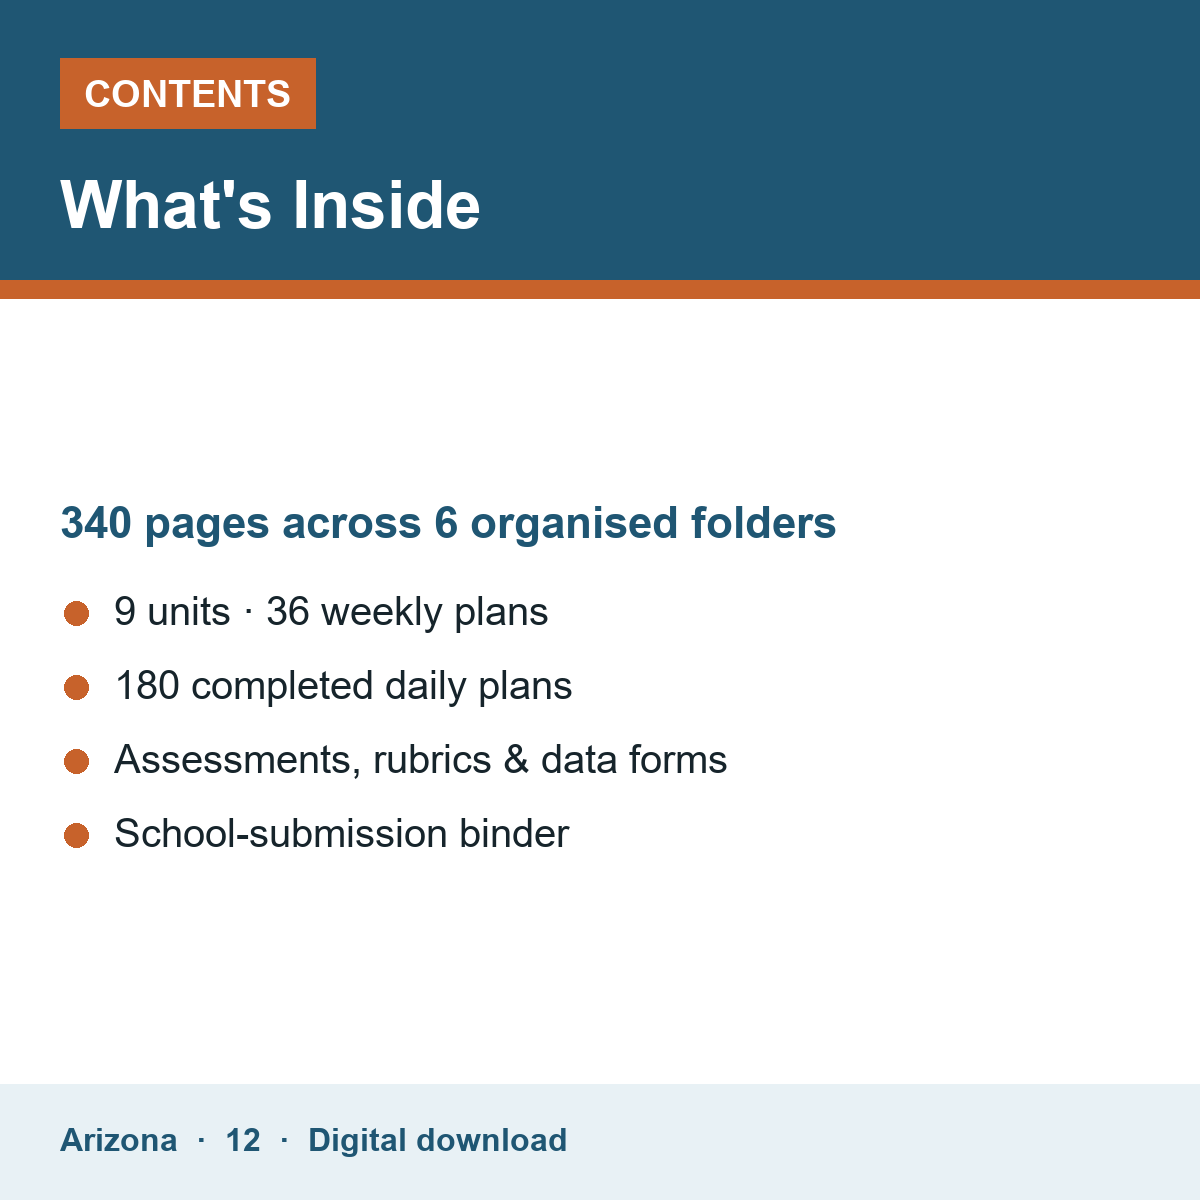
Task: Click the orange bullet beside 9 units
Action: (x=77, y=613)
